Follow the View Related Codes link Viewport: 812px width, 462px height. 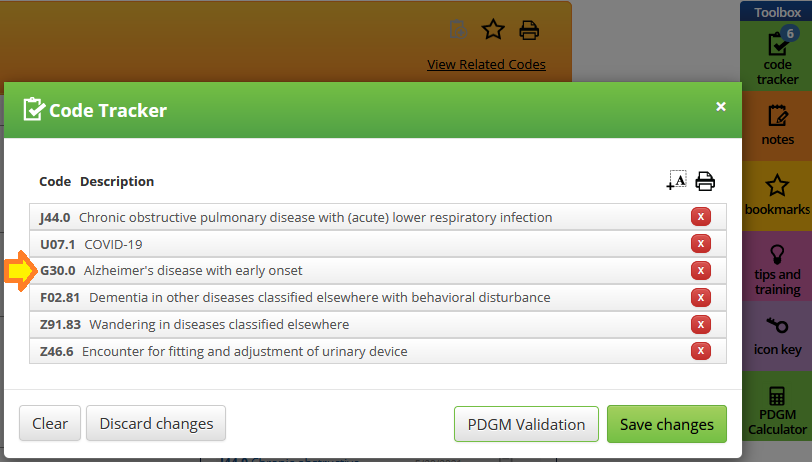click(x=486, y=64)
